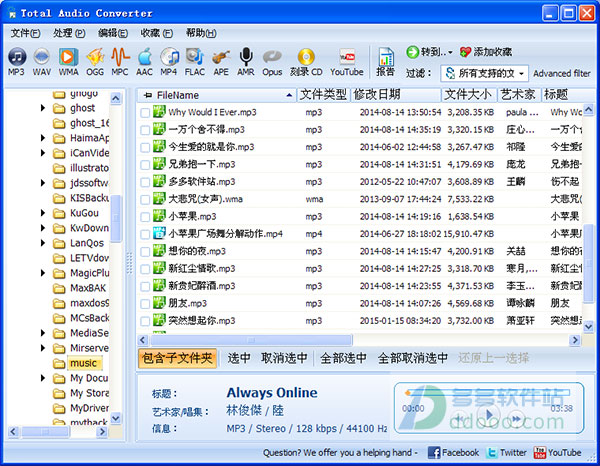Open YouTube link in status bar

coord(557,453)
